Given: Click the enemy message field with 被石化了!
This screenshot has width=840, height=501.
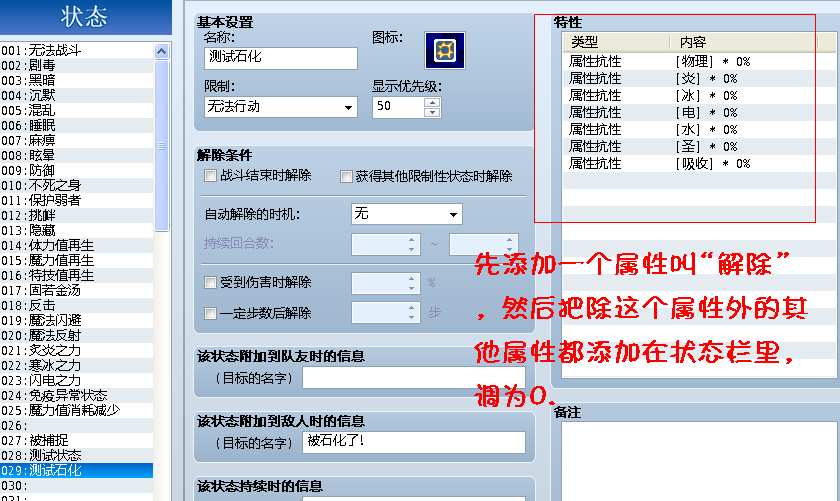Looking at the screenshot, I should tap(414, 443).
